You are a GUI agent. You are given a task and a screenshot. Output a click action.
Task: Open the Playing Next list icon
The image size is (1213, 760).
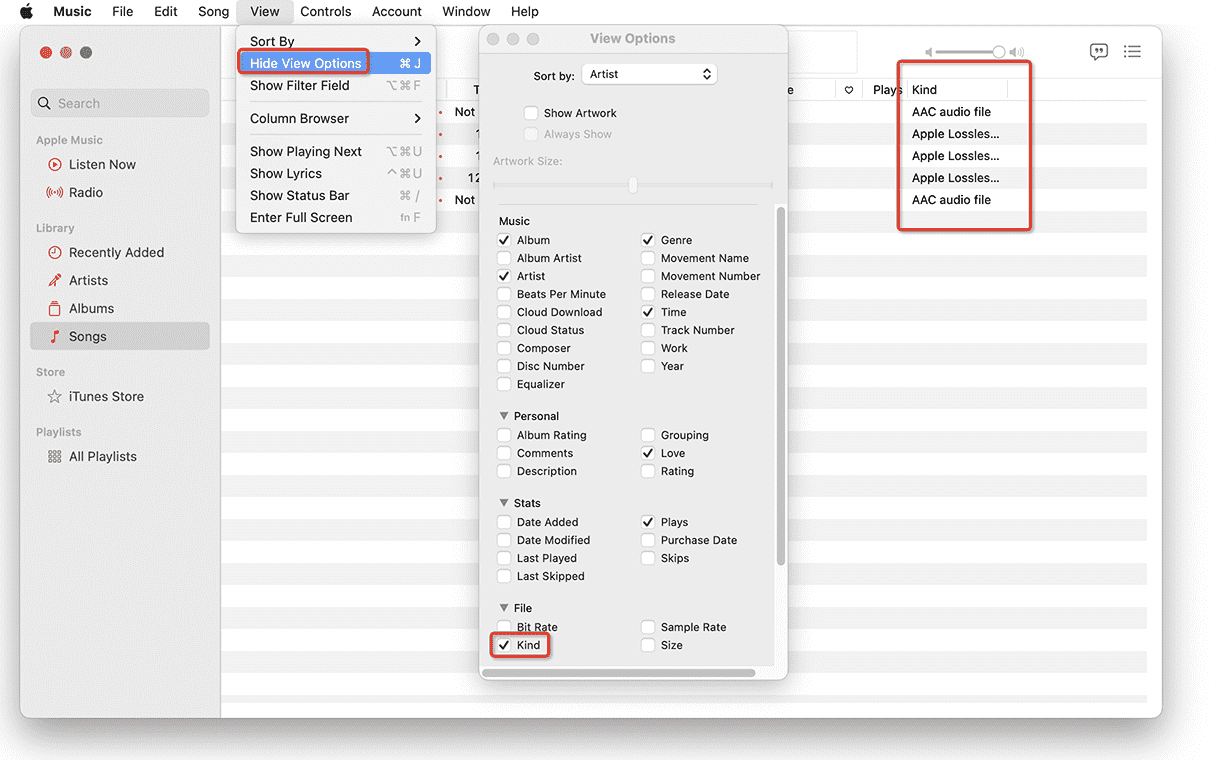1132,51
